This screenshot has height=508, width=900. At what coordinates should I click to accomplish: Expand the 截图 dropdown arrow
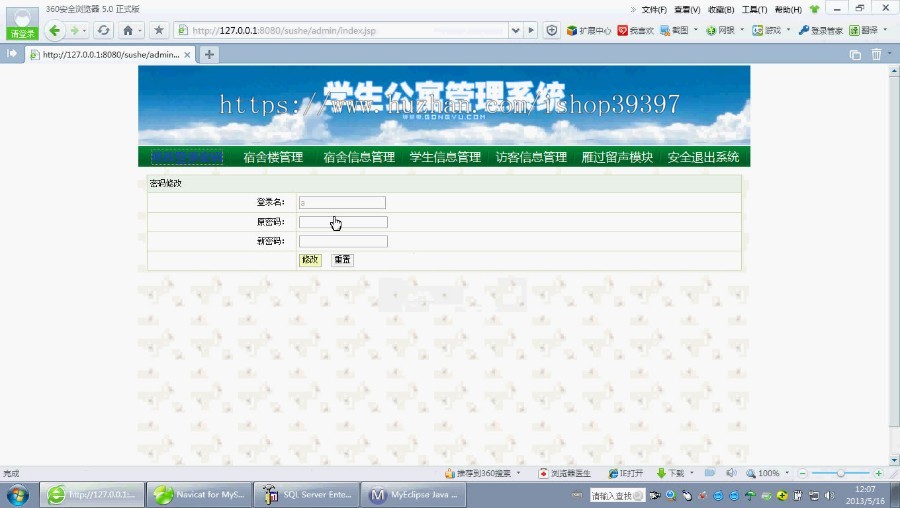pyautogui.click(x=696, y=29)
